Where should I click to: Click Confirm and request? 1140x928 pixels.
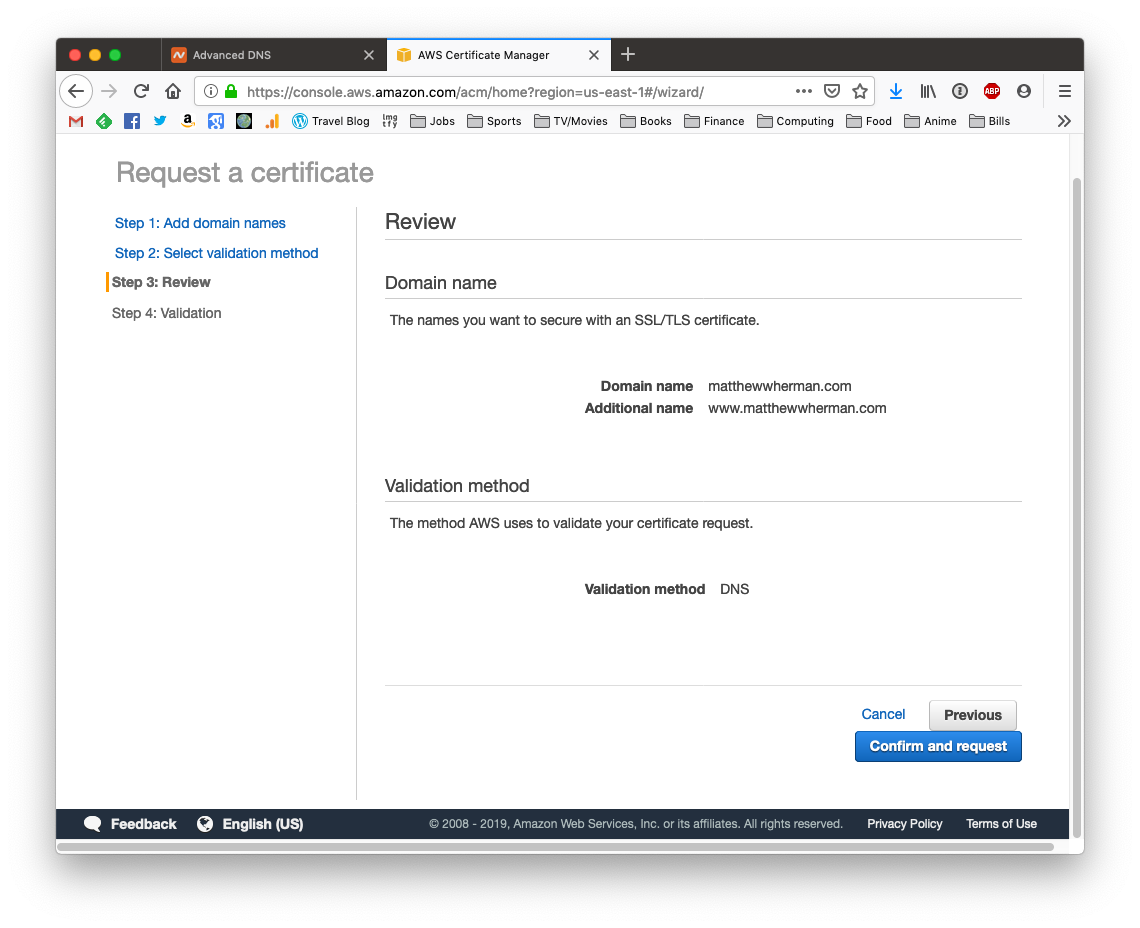coord(938,746)
